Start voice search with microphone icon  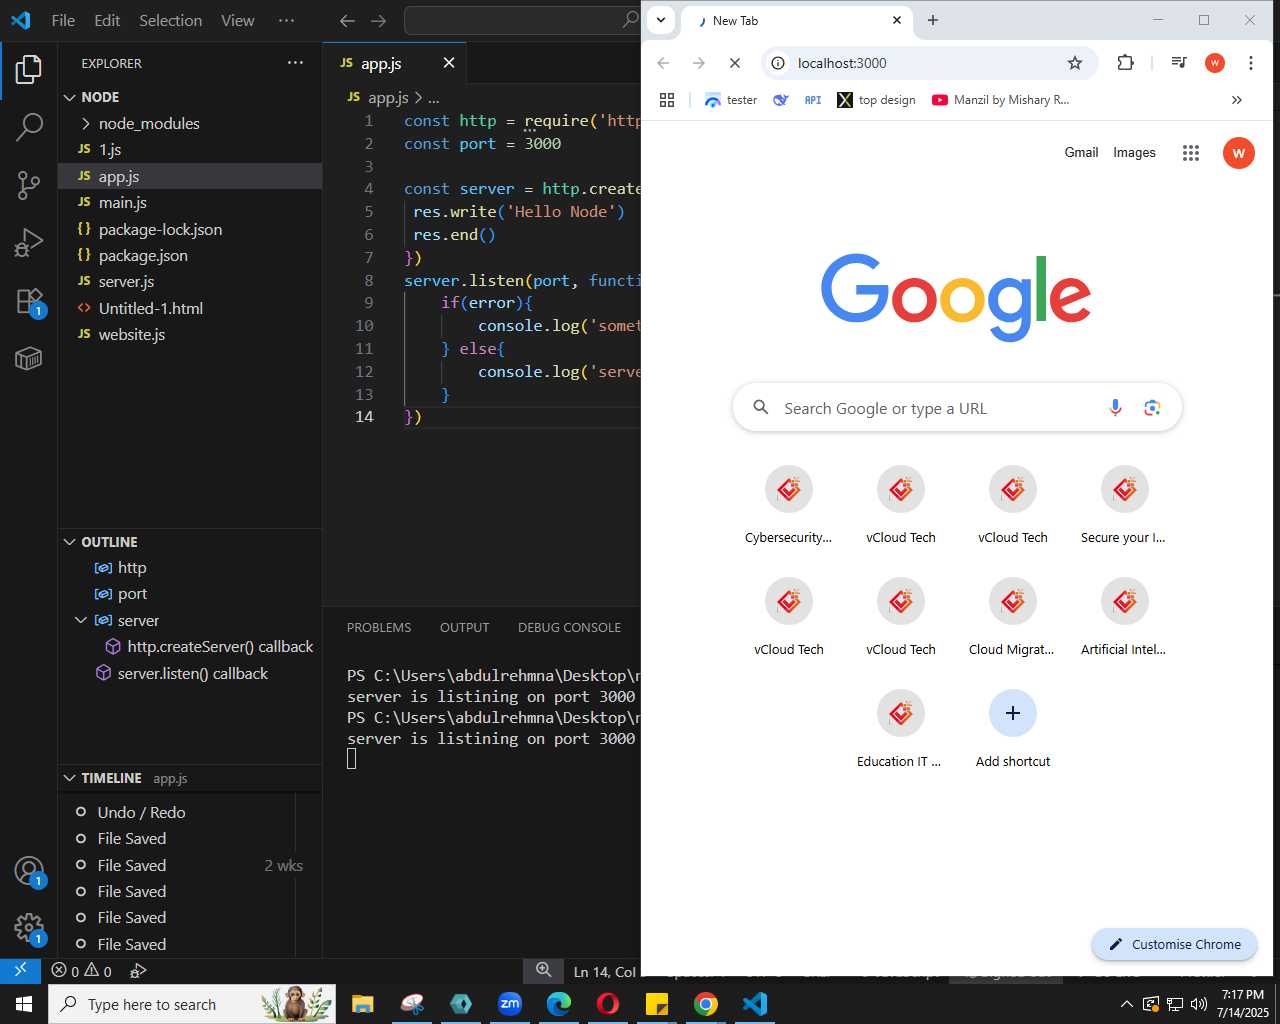pos(1115,408)
